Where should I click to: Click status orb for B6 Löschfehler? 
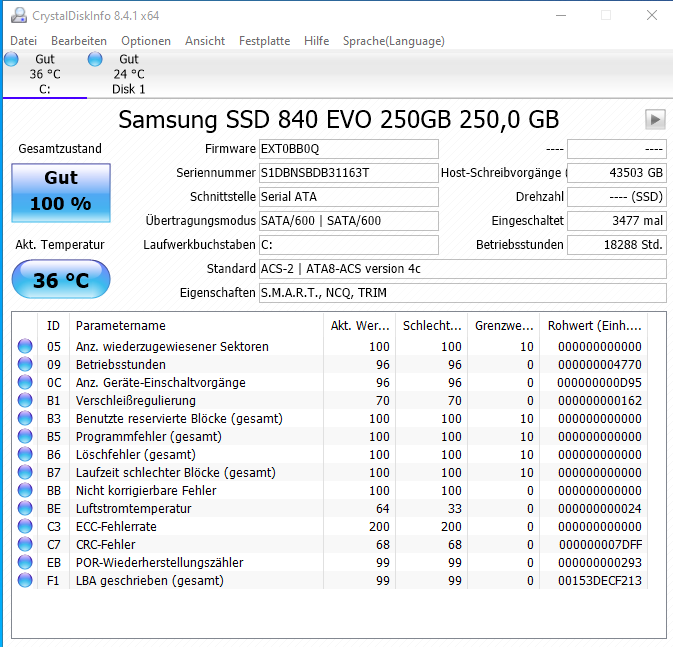tap(25, 454)
